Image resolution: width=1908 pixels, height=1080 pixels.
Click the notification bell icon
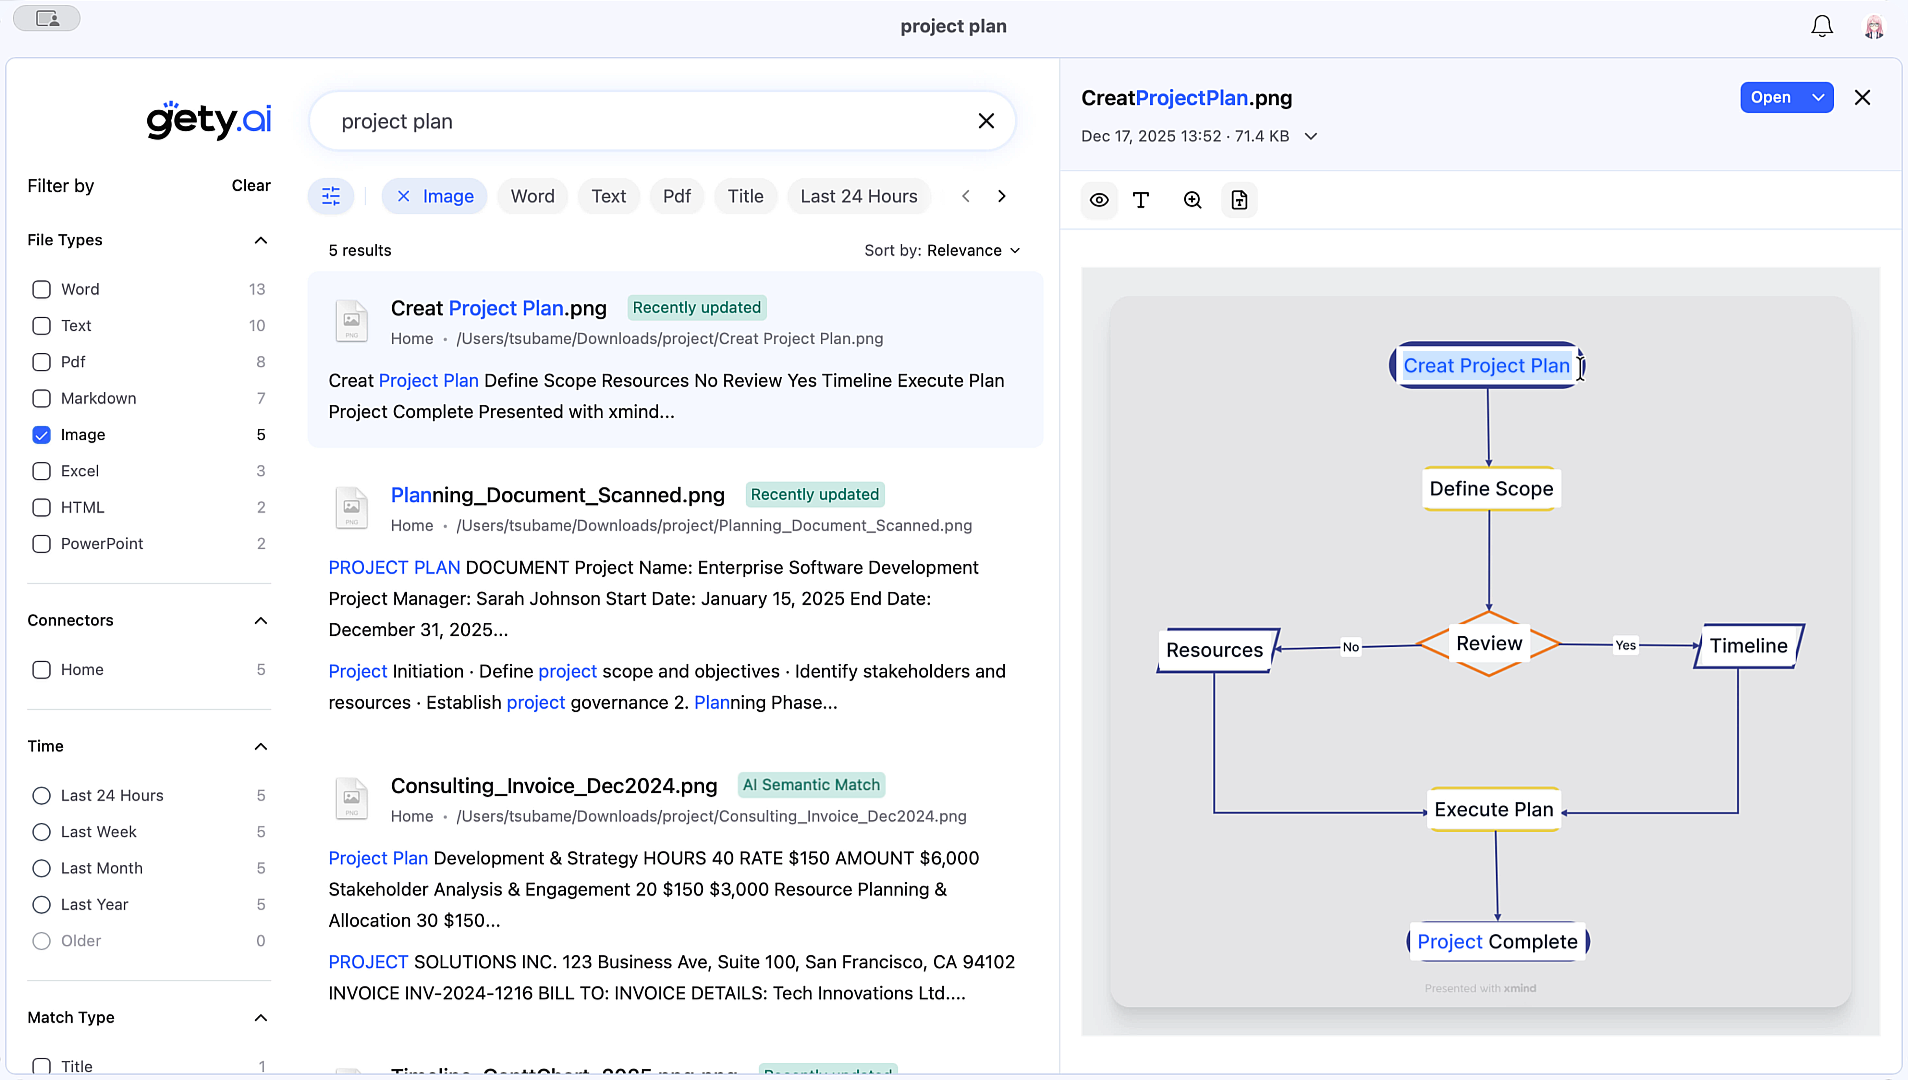tap(1822, 27)
